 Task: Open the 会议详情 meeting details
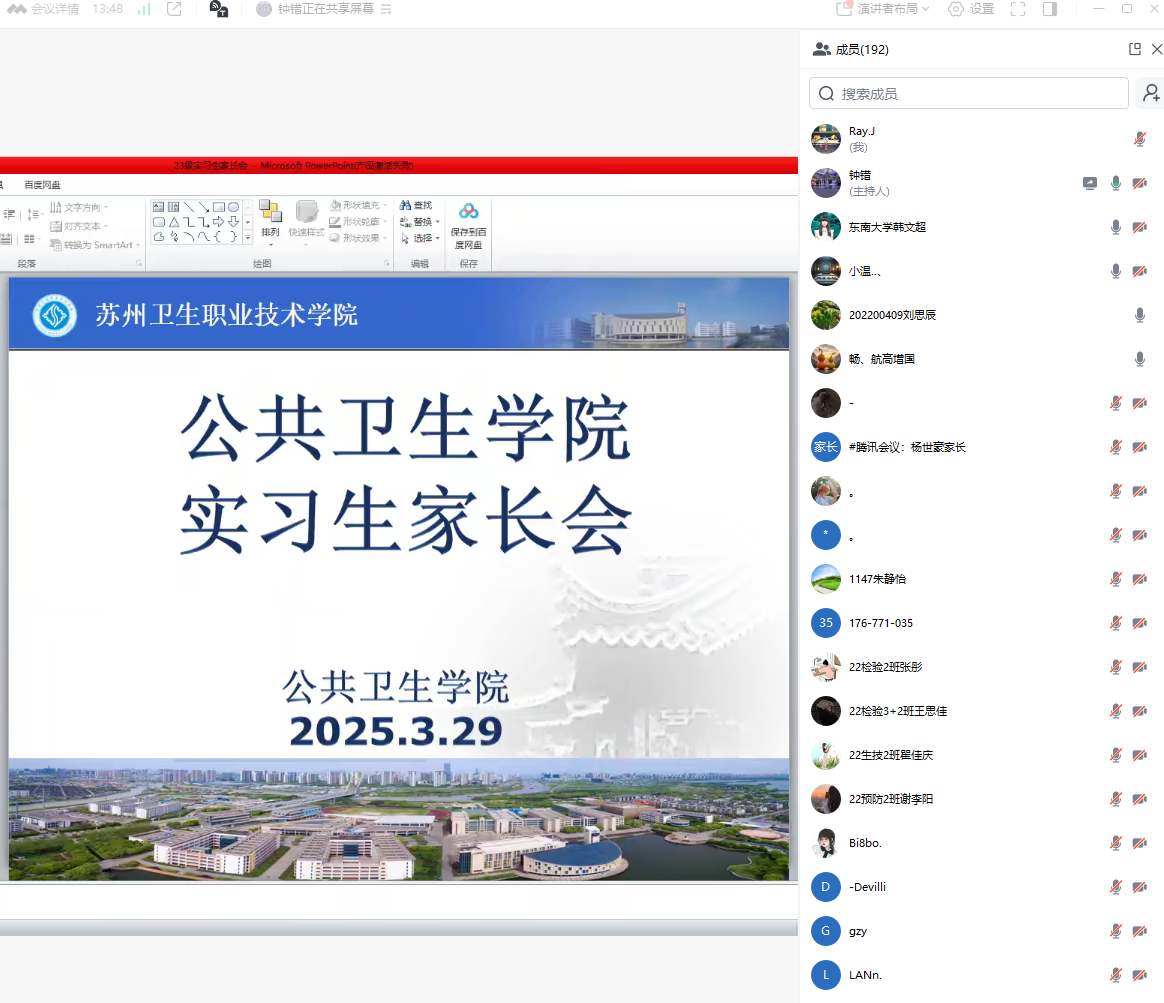point(43,9)
